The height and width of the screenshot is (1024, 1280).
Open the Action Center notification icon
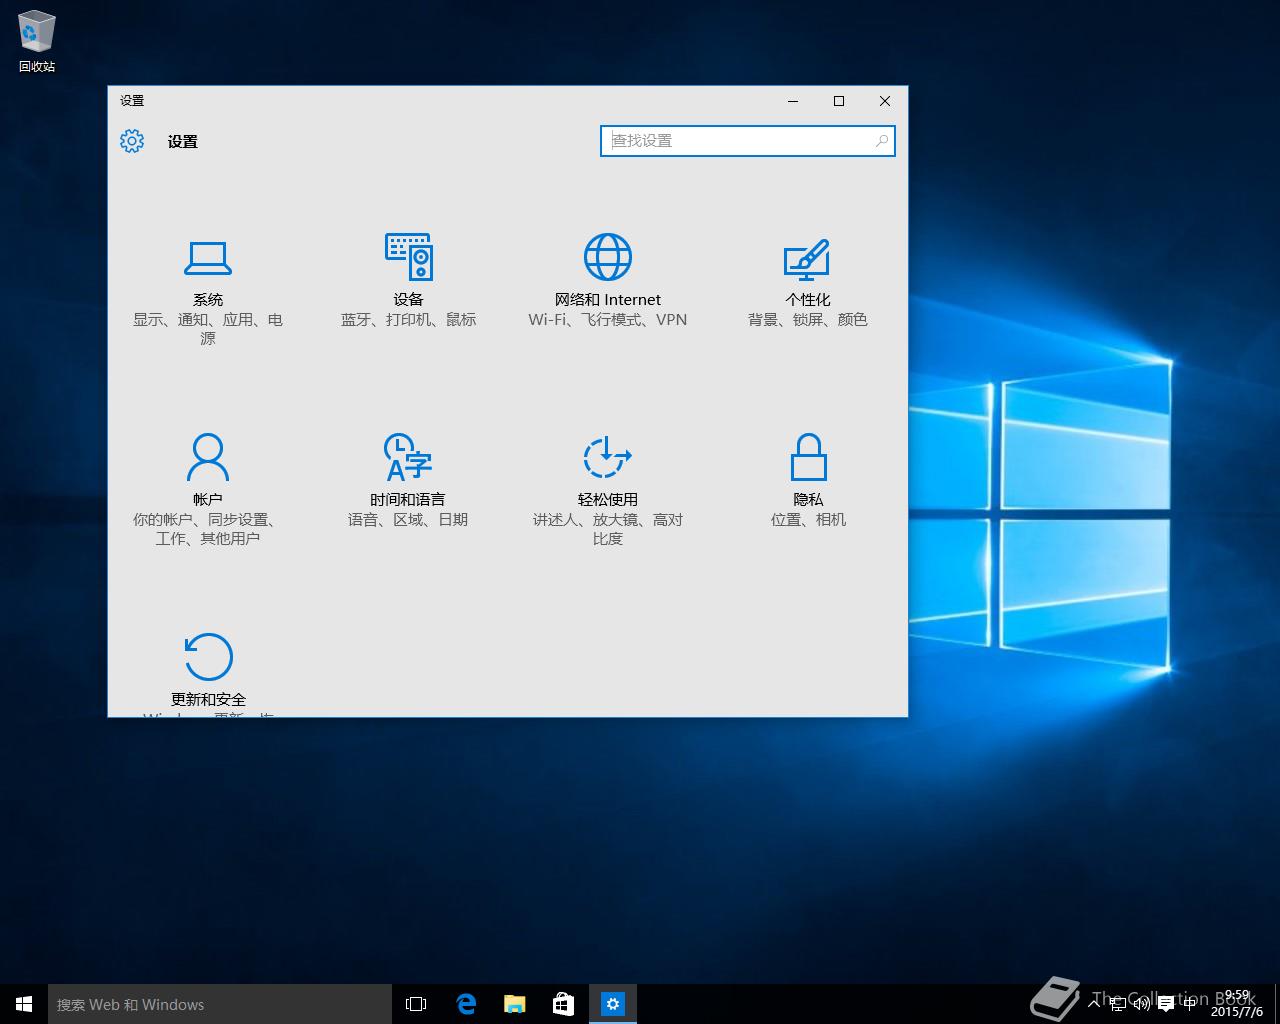(1165, 1004)
